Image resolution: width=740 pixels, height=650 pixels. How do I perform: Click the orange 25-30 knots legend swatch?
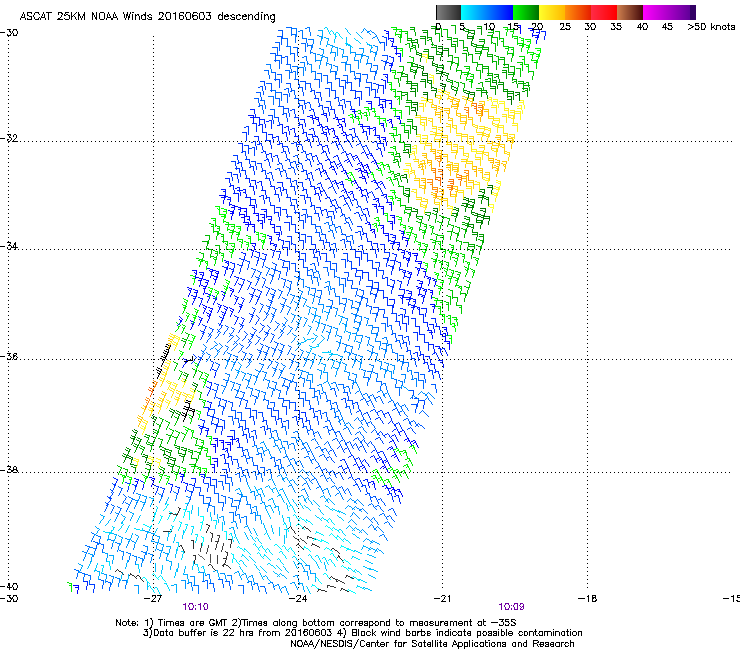(x=578, y=12)
